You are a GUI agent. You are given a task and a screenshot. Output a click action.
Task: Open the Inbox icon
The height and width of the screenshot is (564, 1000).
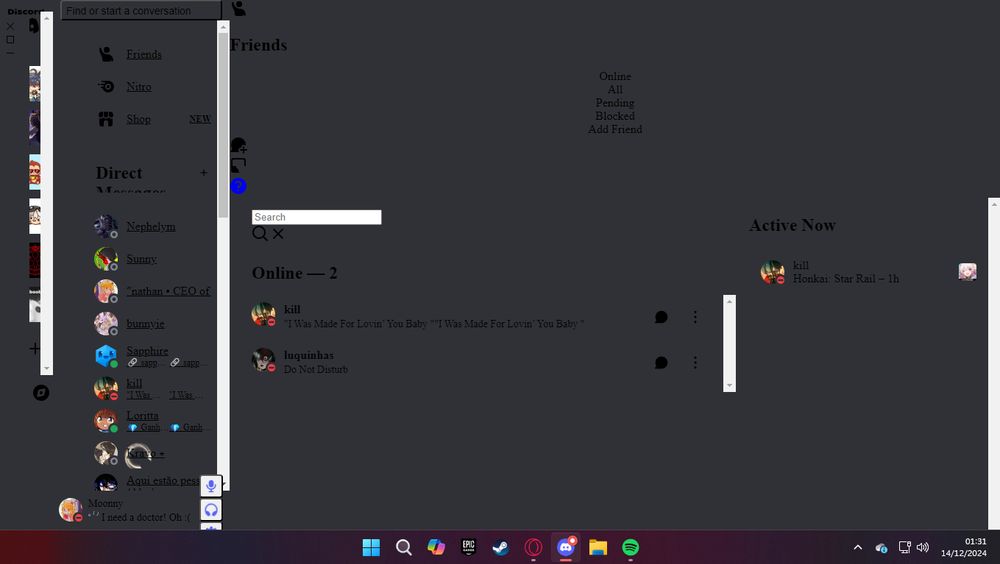[239, 166]
